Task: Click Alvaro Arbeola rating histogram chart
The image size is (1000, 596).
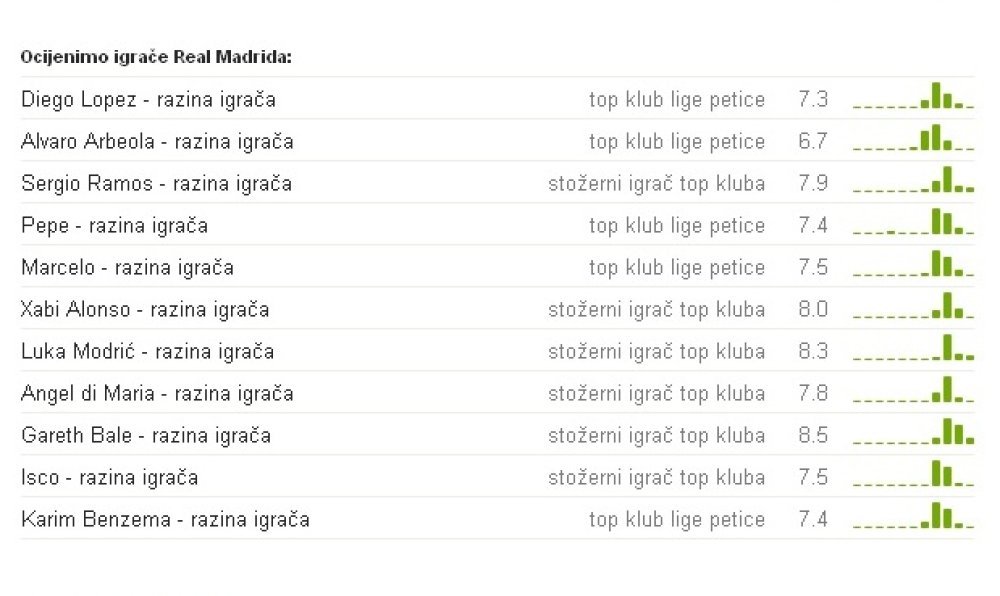Action: tap(913, 138)
